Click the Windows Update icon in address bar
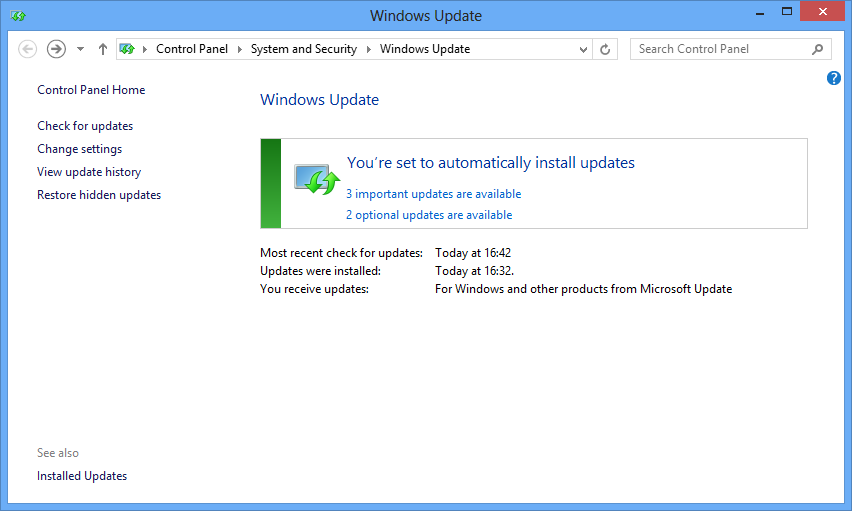 click(127, 49)
